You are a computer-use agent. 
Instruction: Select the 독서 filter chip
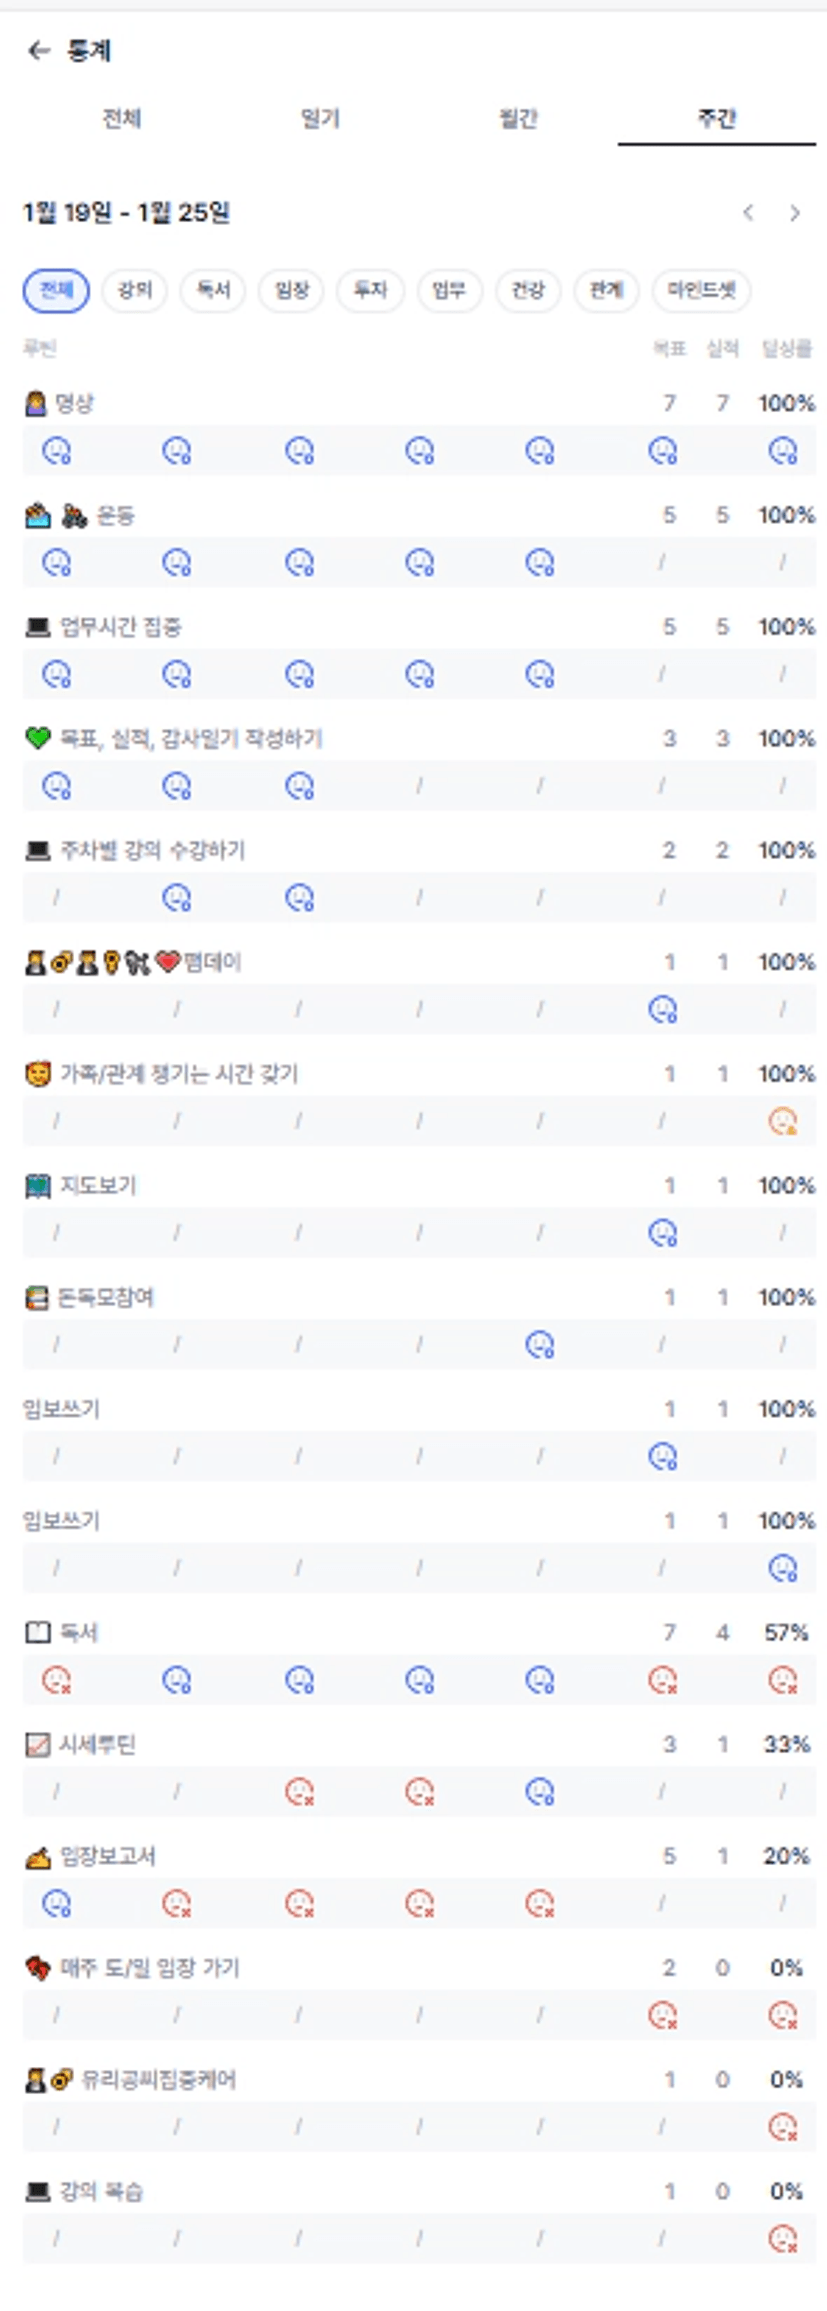213,290
